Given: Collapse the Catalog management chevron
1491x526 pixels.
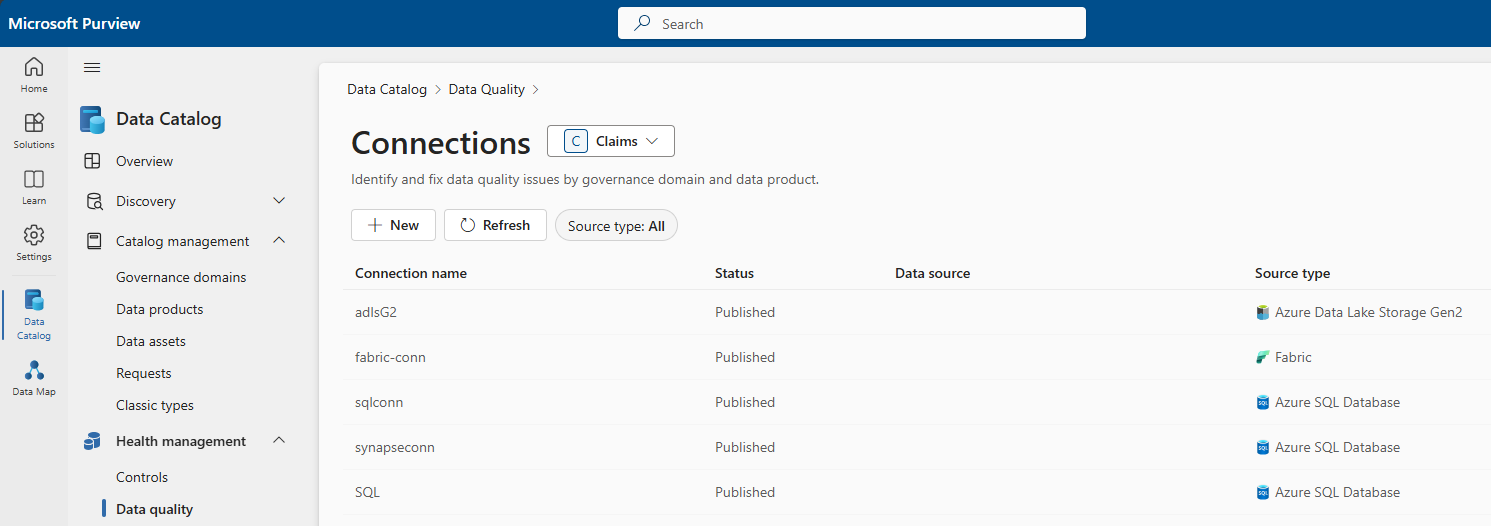Looking at the screenshot, I should pos(280,241).
